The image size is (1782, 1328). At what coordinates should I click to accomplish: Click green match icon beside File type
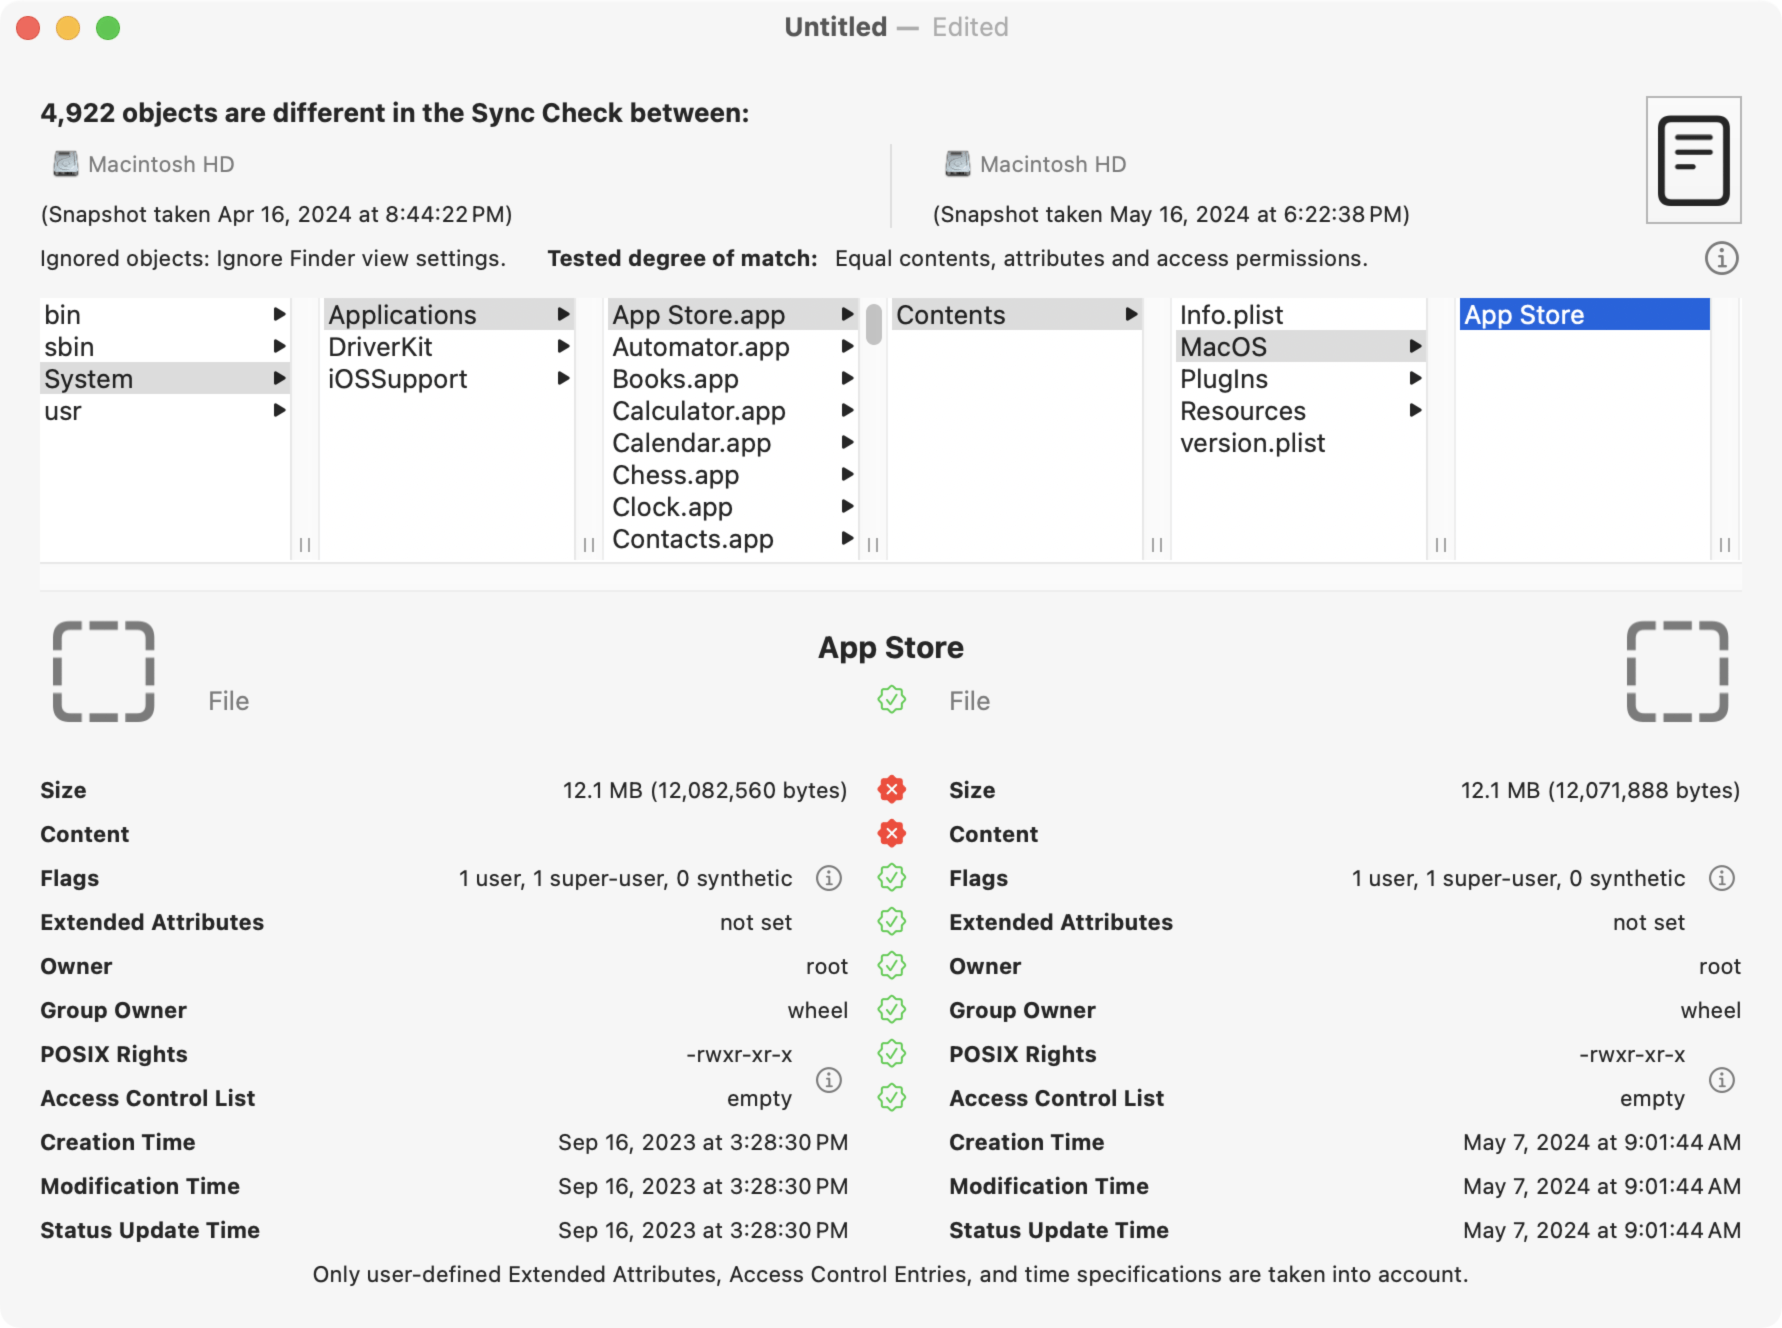coord(892,700)
